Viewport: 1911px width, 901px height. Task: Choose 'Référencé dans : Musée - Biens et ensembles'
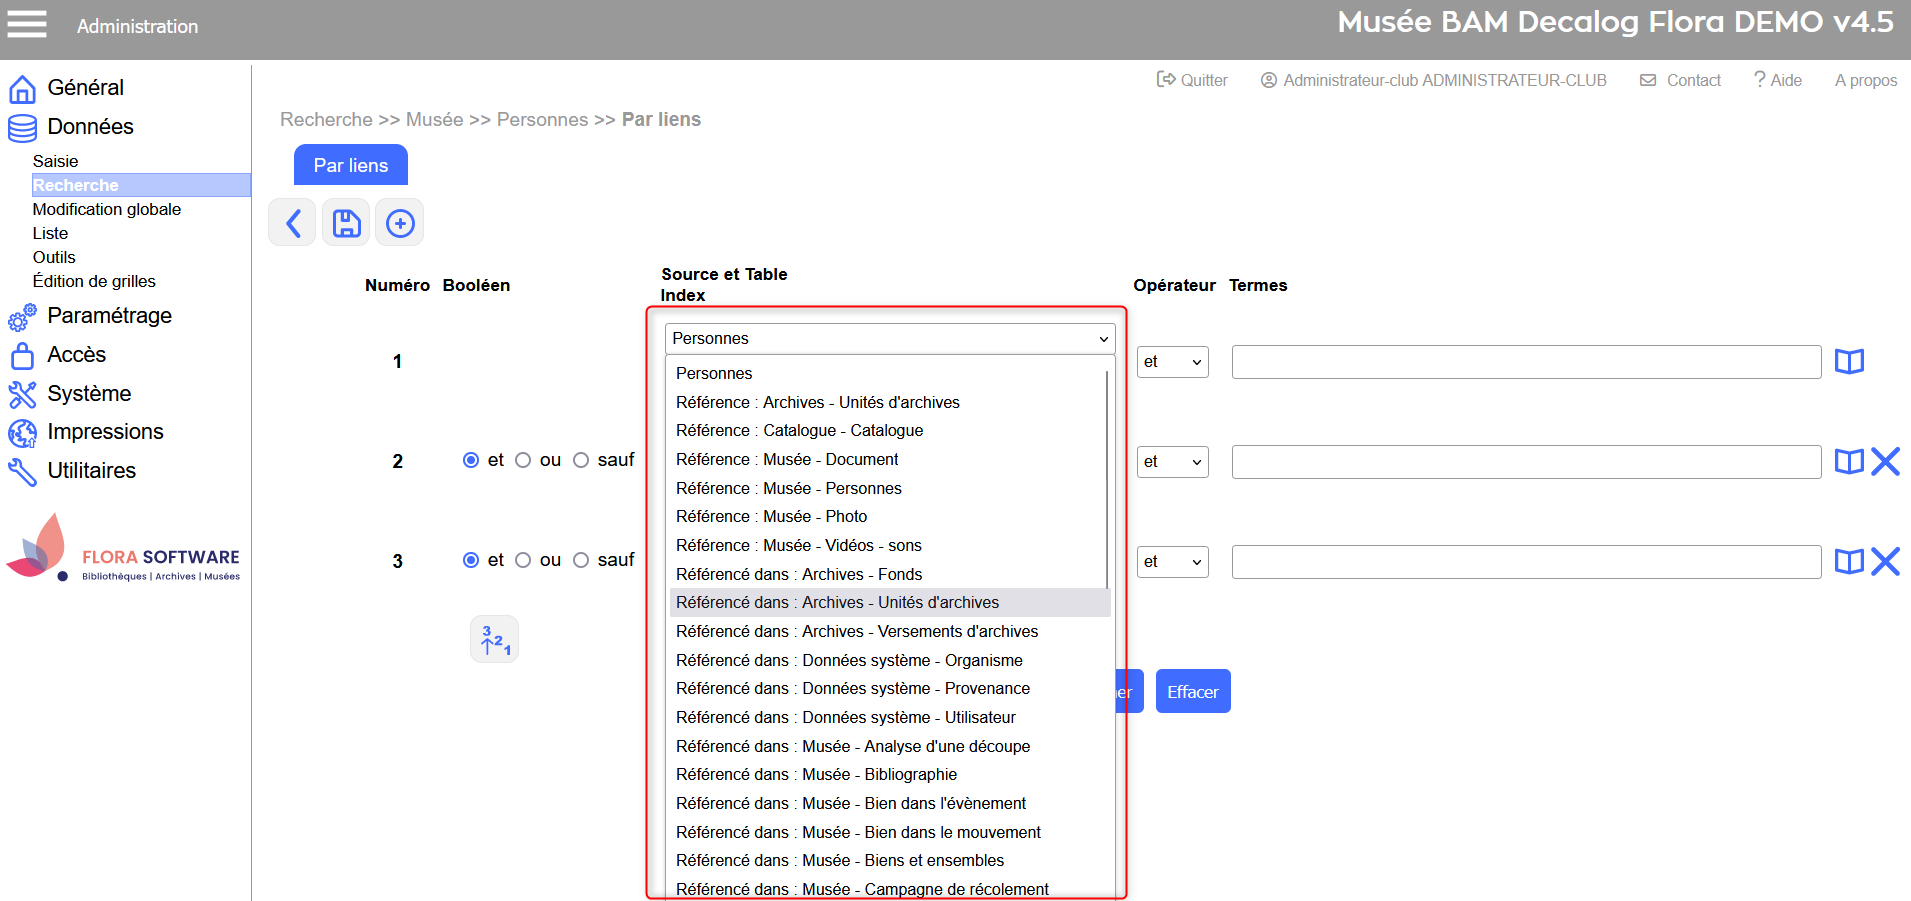888,860
